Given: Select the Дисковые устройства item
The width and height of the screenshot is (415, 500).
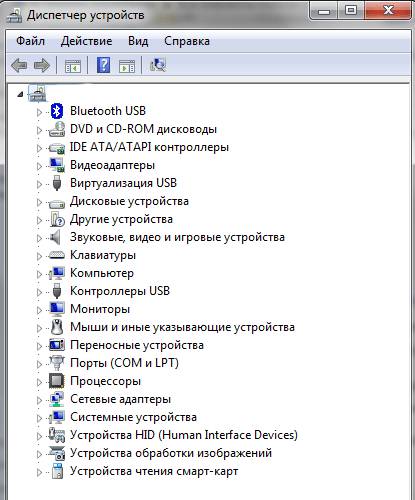Looking at the screenshot, I should click(129, 201).
